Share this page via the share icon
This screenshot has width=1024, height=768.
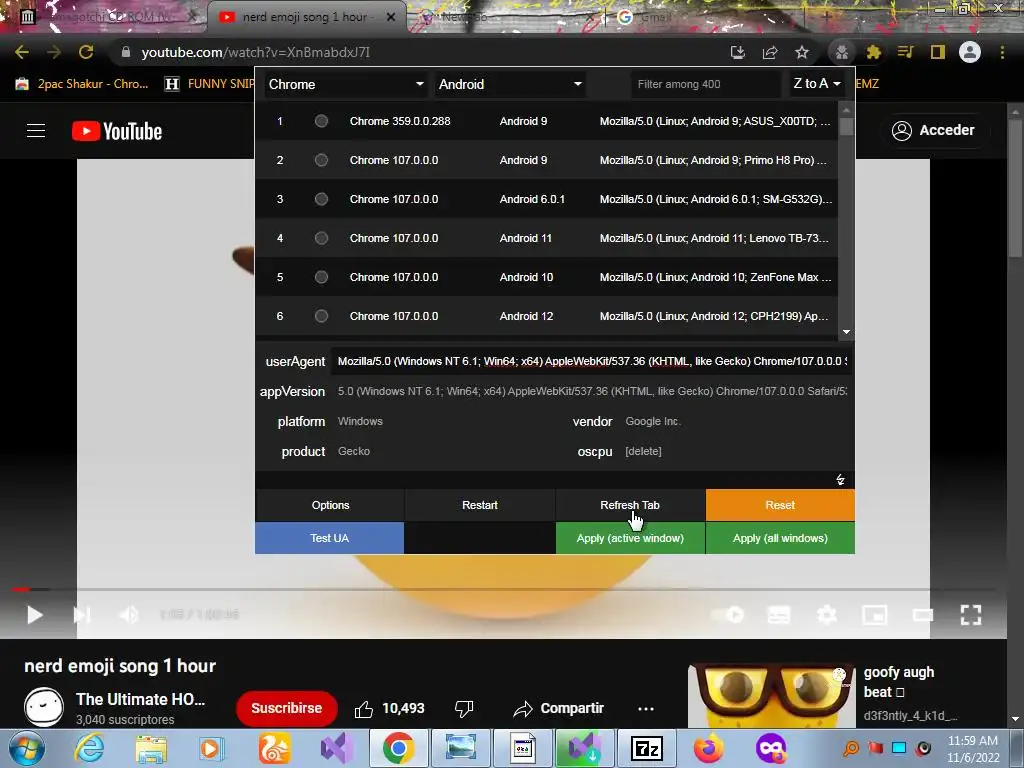click(x=770, y=52)
